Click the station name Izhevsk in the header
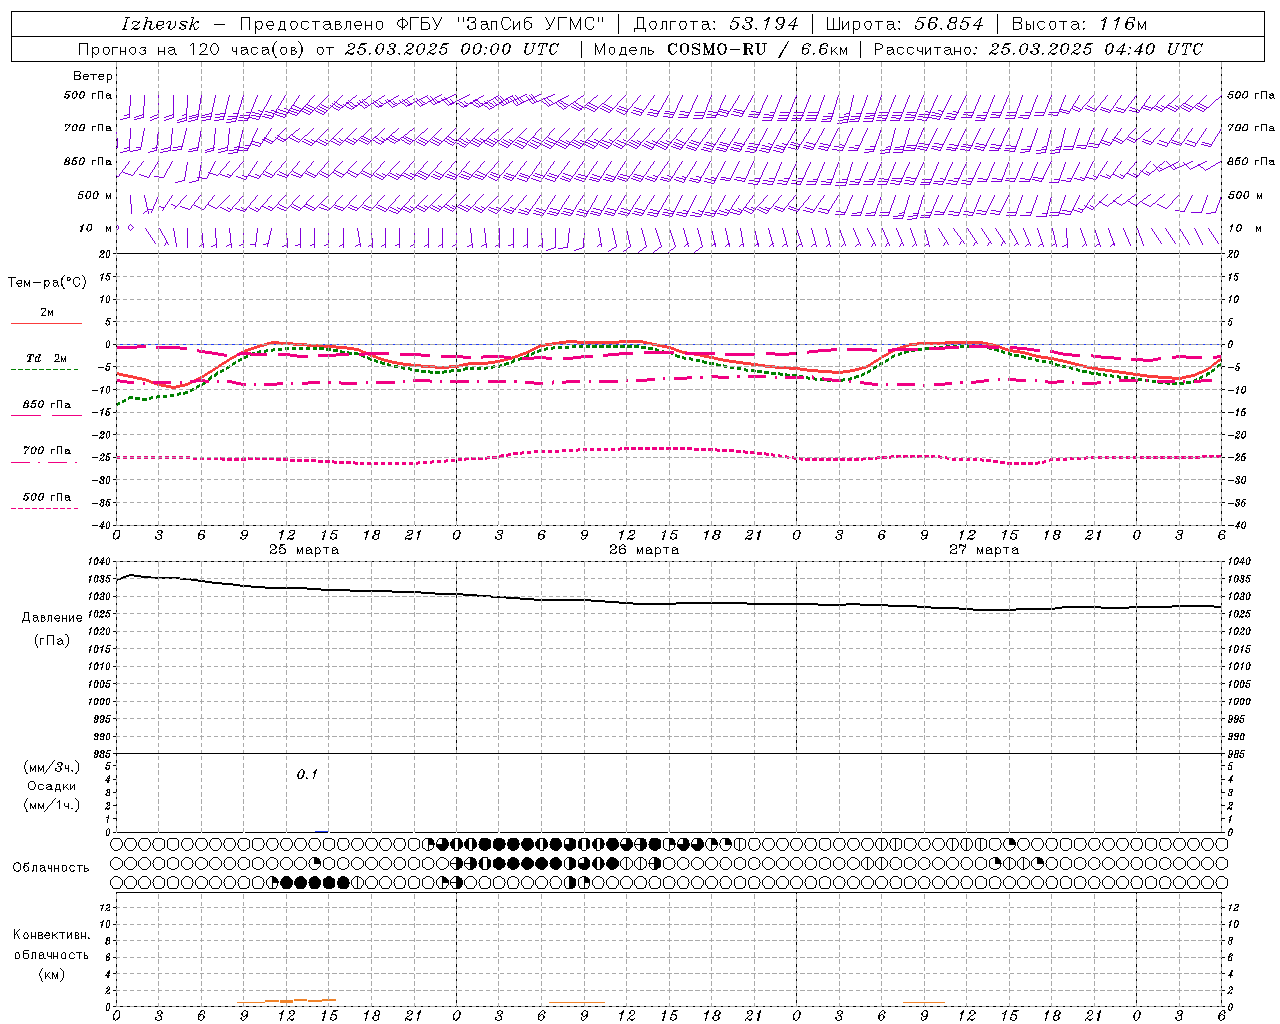This screenshot has width=1280, height=1024. [x=160, y=24]
